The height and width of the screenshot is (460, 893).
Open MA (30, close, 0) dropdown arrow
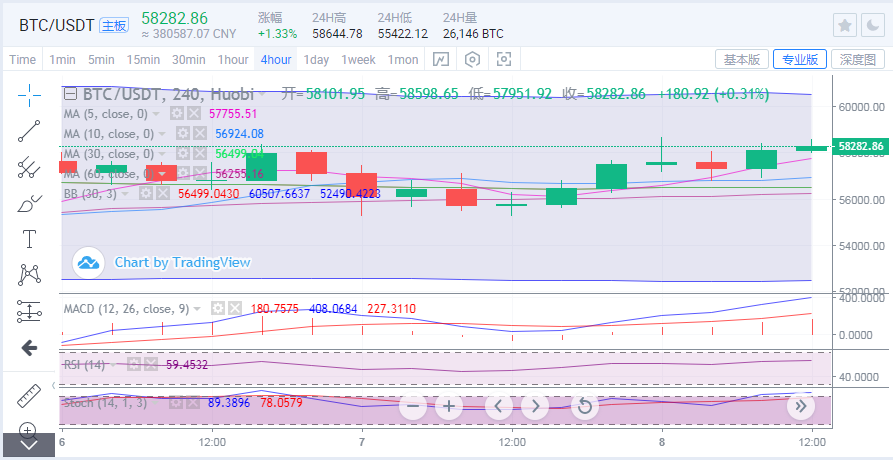tap(162, 154)
